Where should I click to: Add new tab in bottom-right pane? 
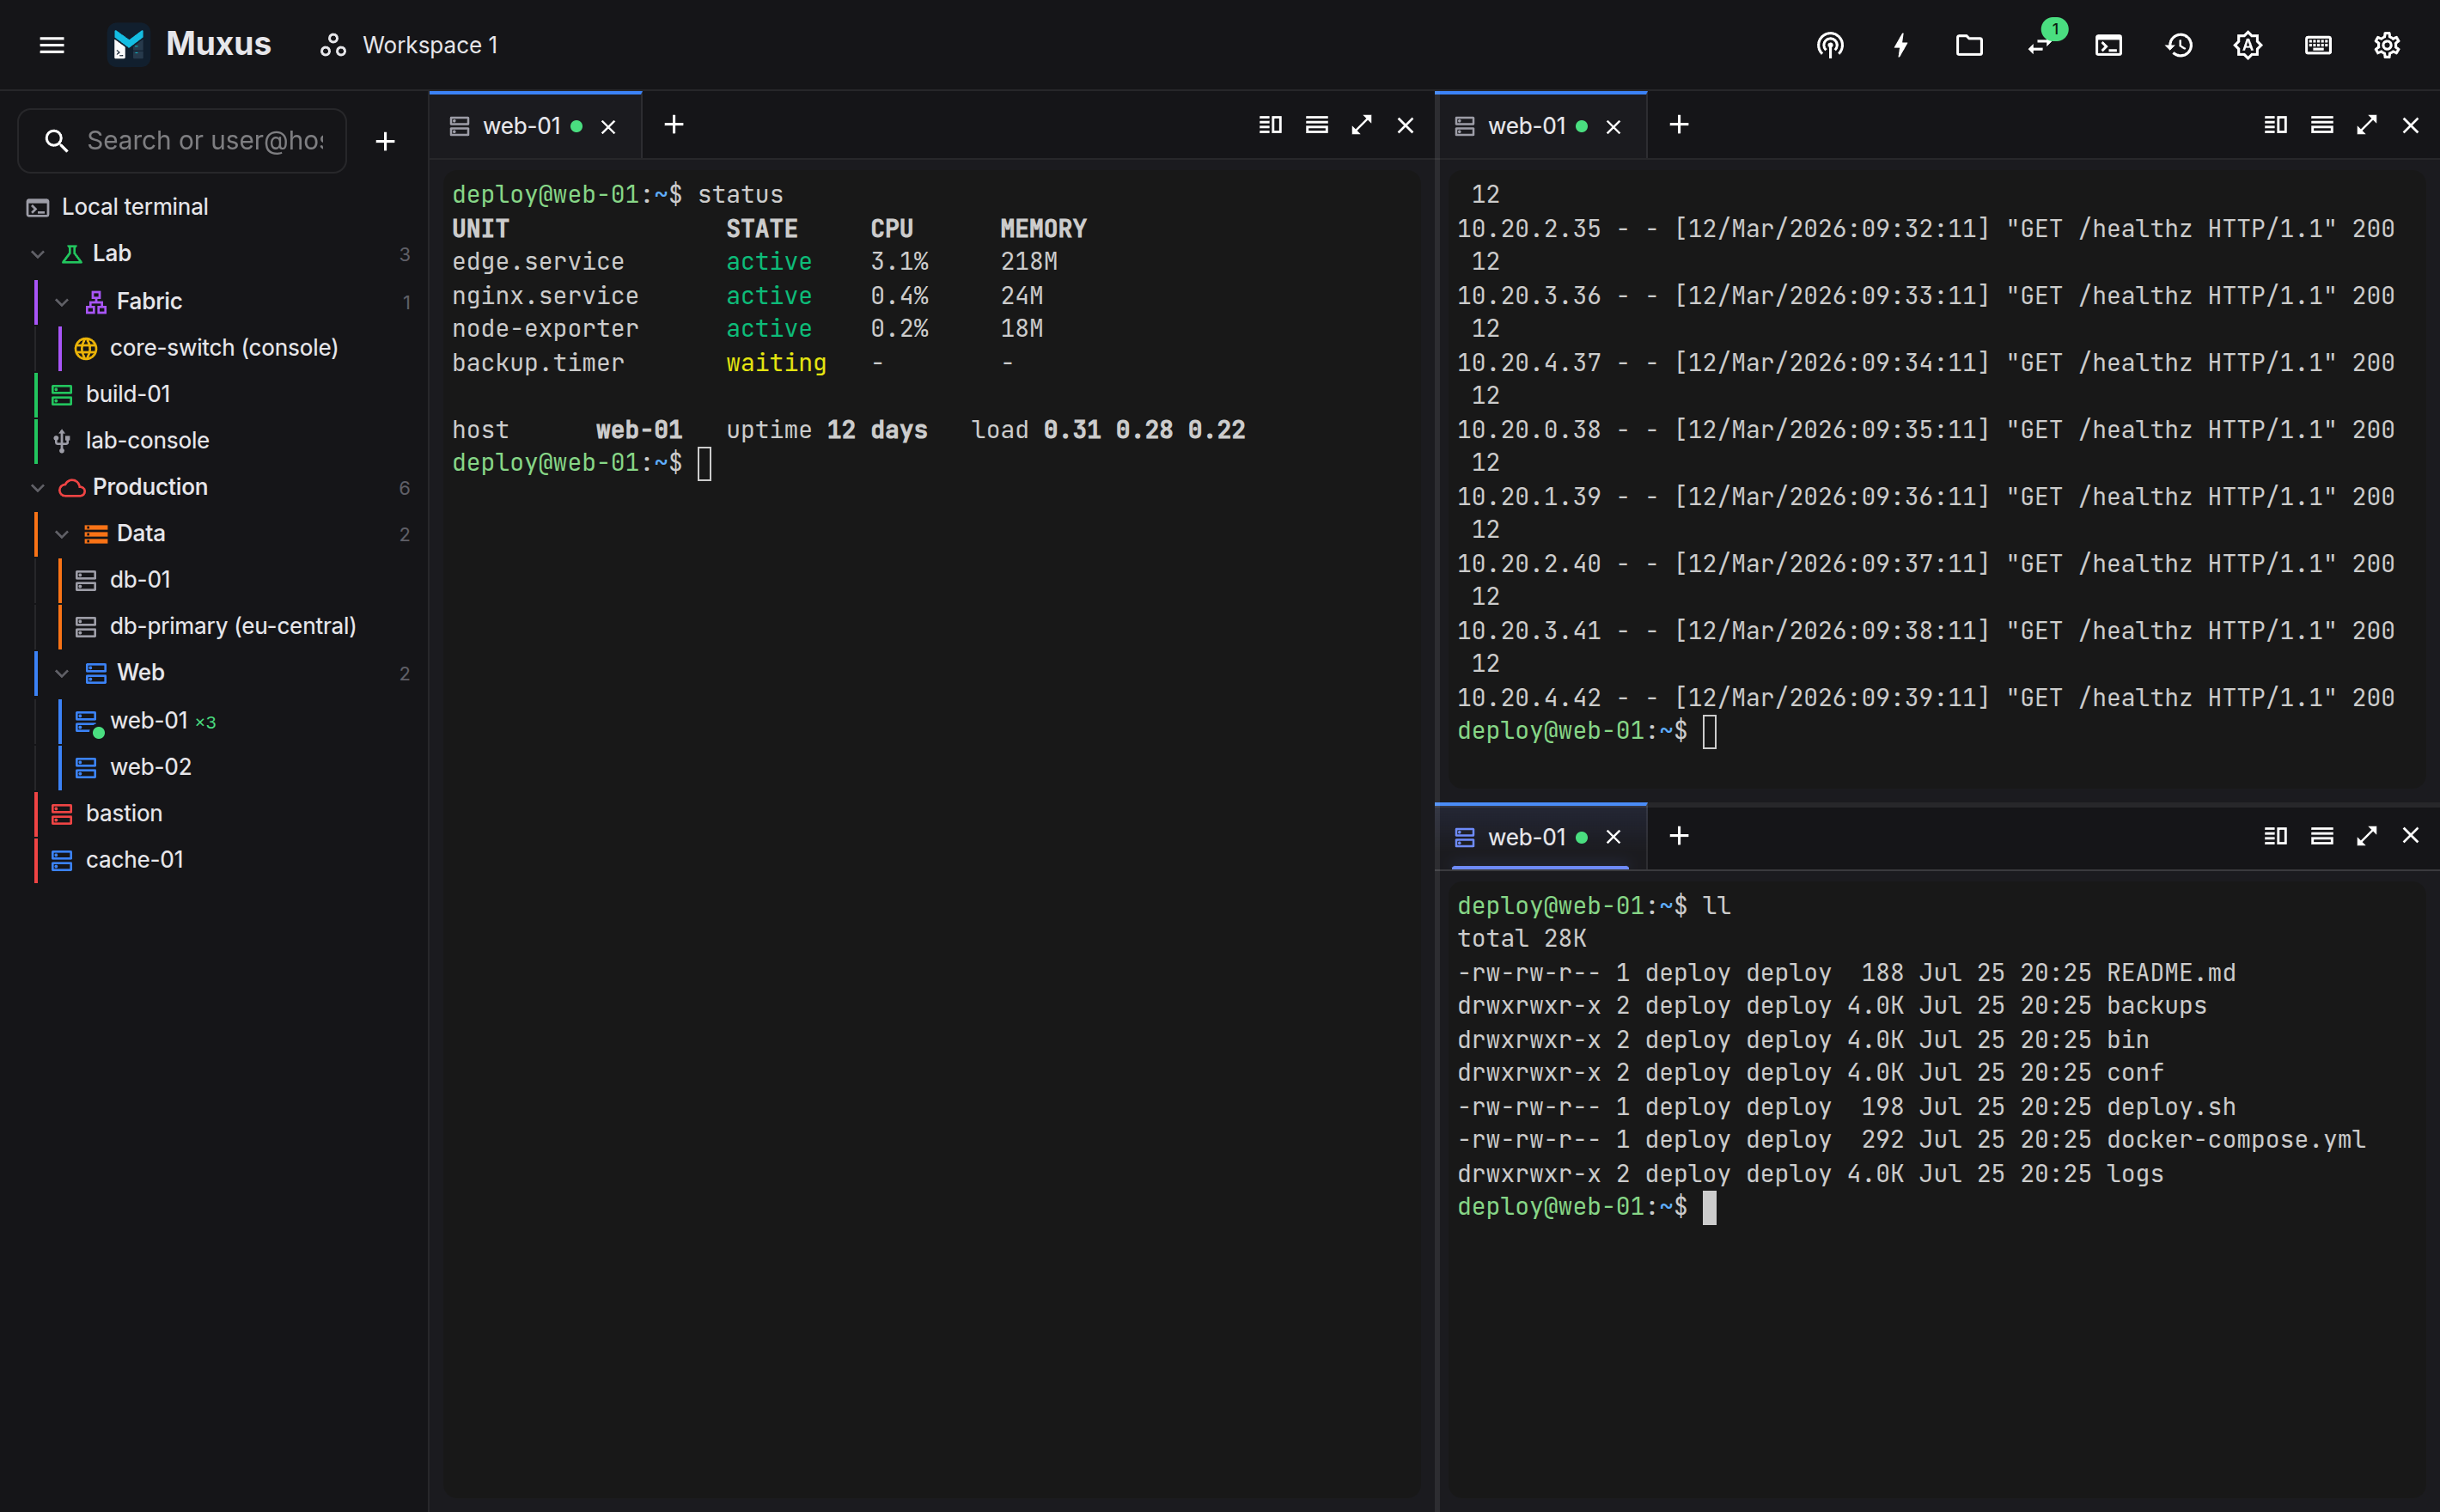1679,836
